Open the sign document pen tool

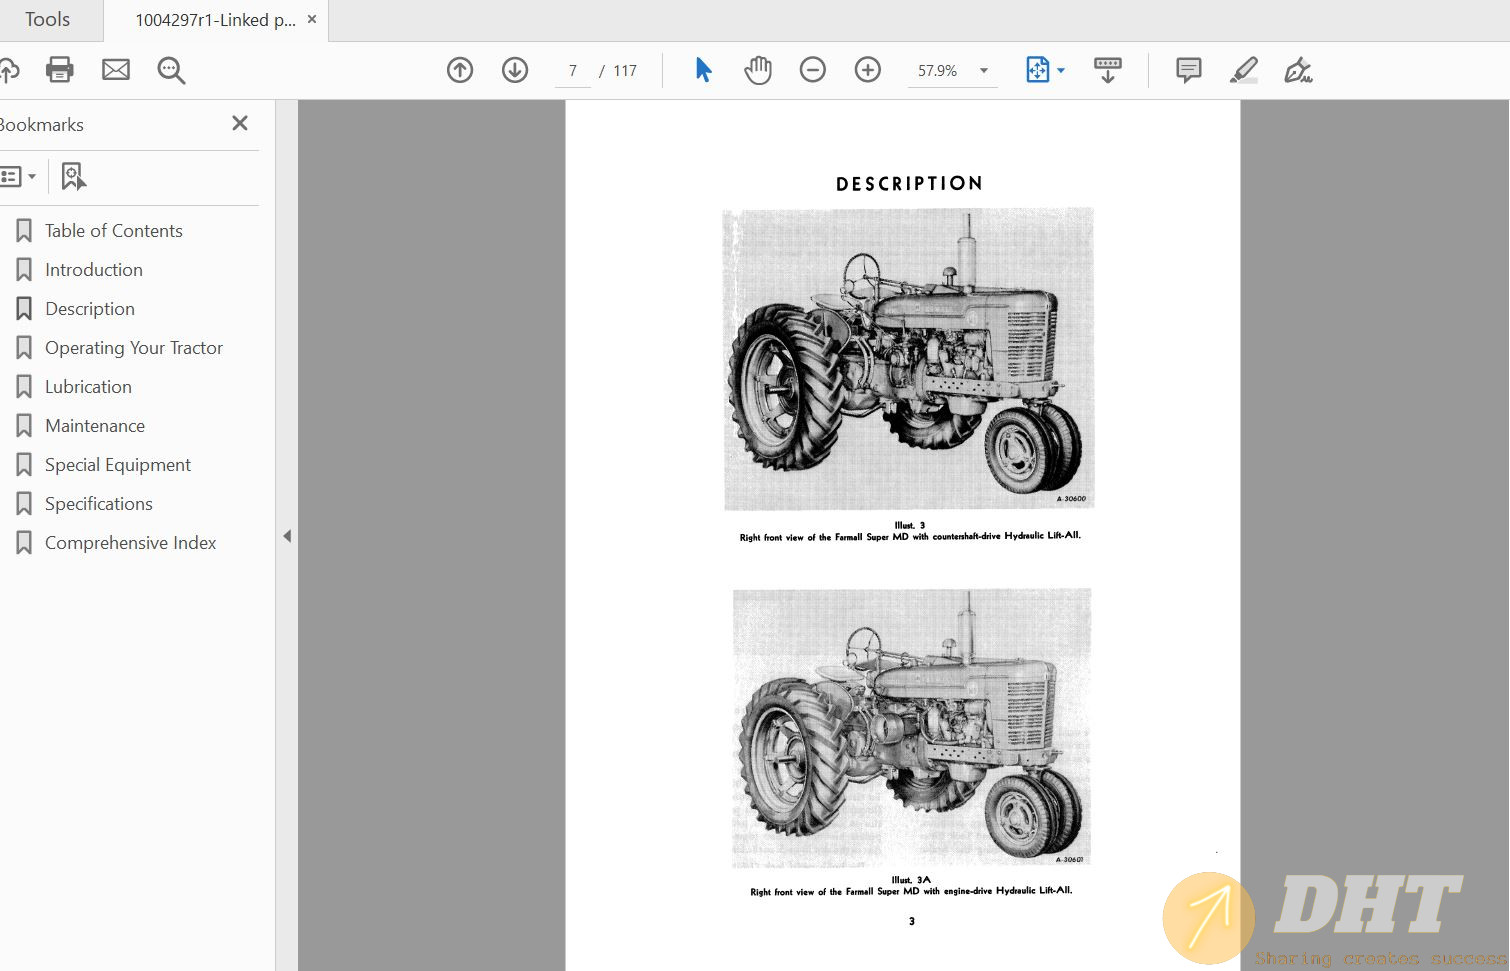click(1298, 70)
